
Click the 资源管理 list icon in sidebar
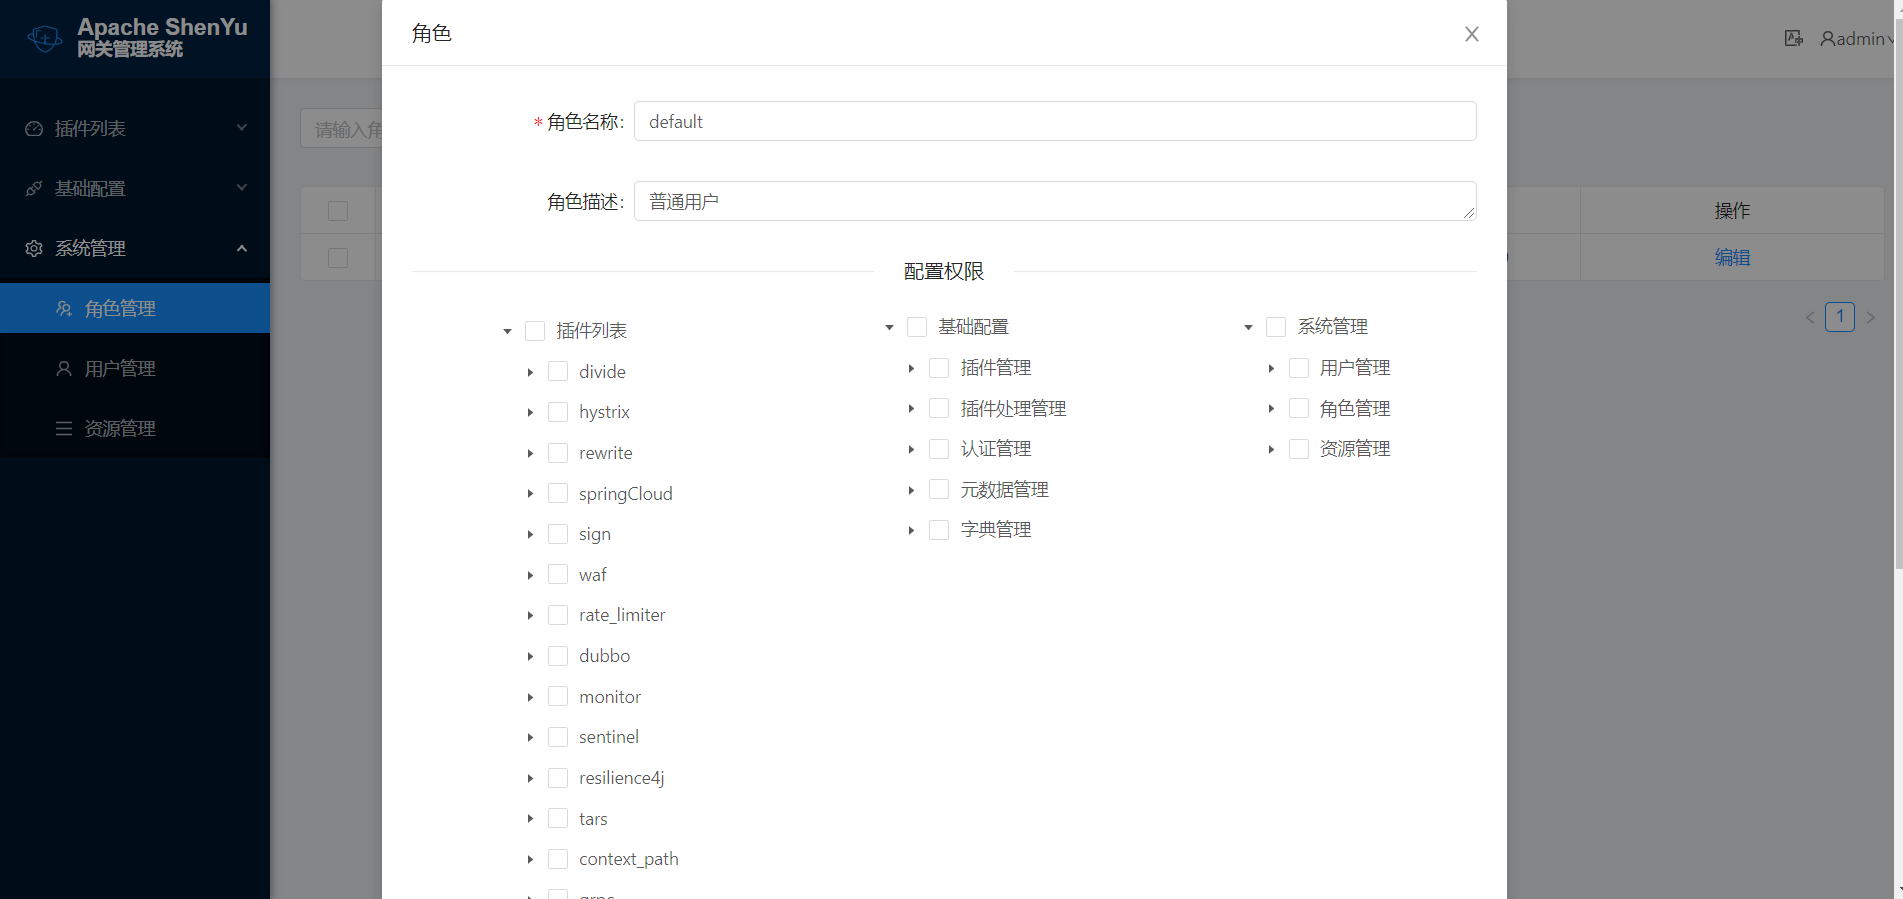pyautogui.click(x=64, y=429)
